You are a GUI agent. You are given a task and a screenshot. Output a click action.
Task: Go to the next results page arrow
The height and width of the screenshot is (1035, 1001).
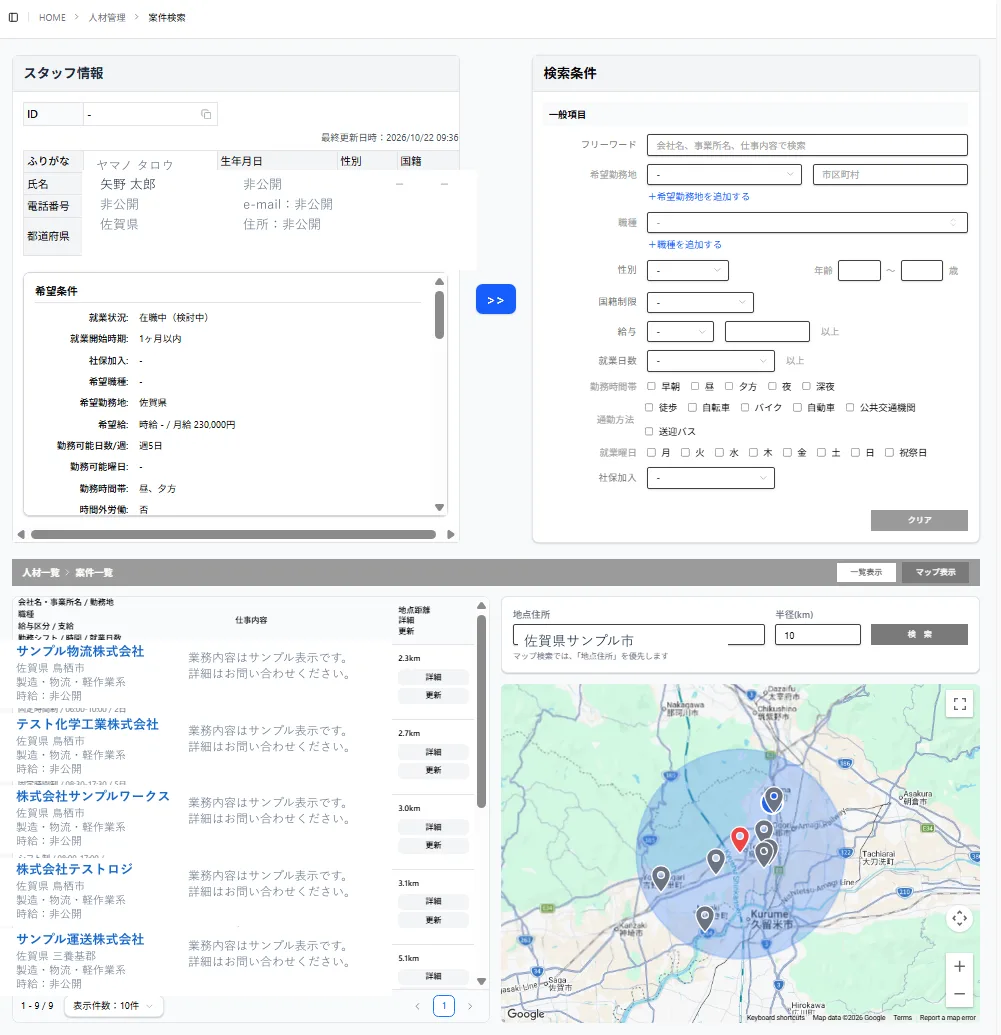pos(470,1006)
